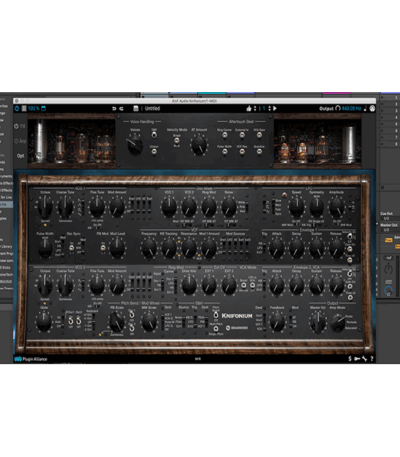Image resolution: width=400 pixels, height=457 pixels.
Task: Flip the External In aftertouch switch
Action: (x=242, y=135)
